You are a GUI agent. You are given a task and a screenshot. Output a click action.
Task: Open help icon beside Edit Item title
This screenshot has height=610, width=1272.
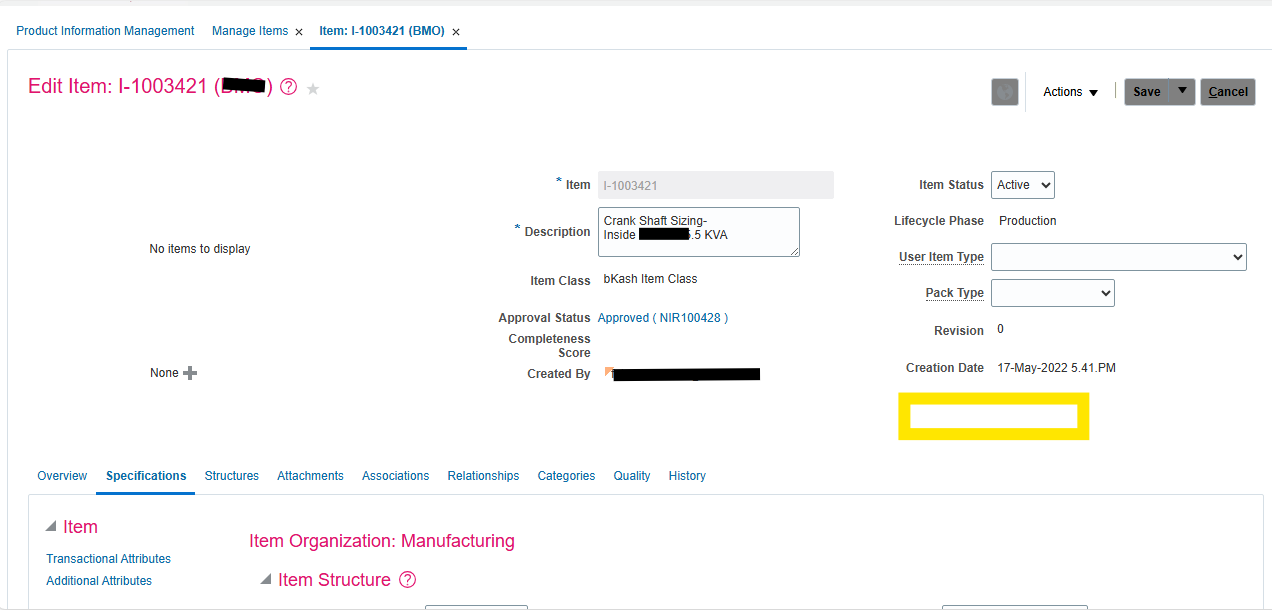[x=289, y=87]
